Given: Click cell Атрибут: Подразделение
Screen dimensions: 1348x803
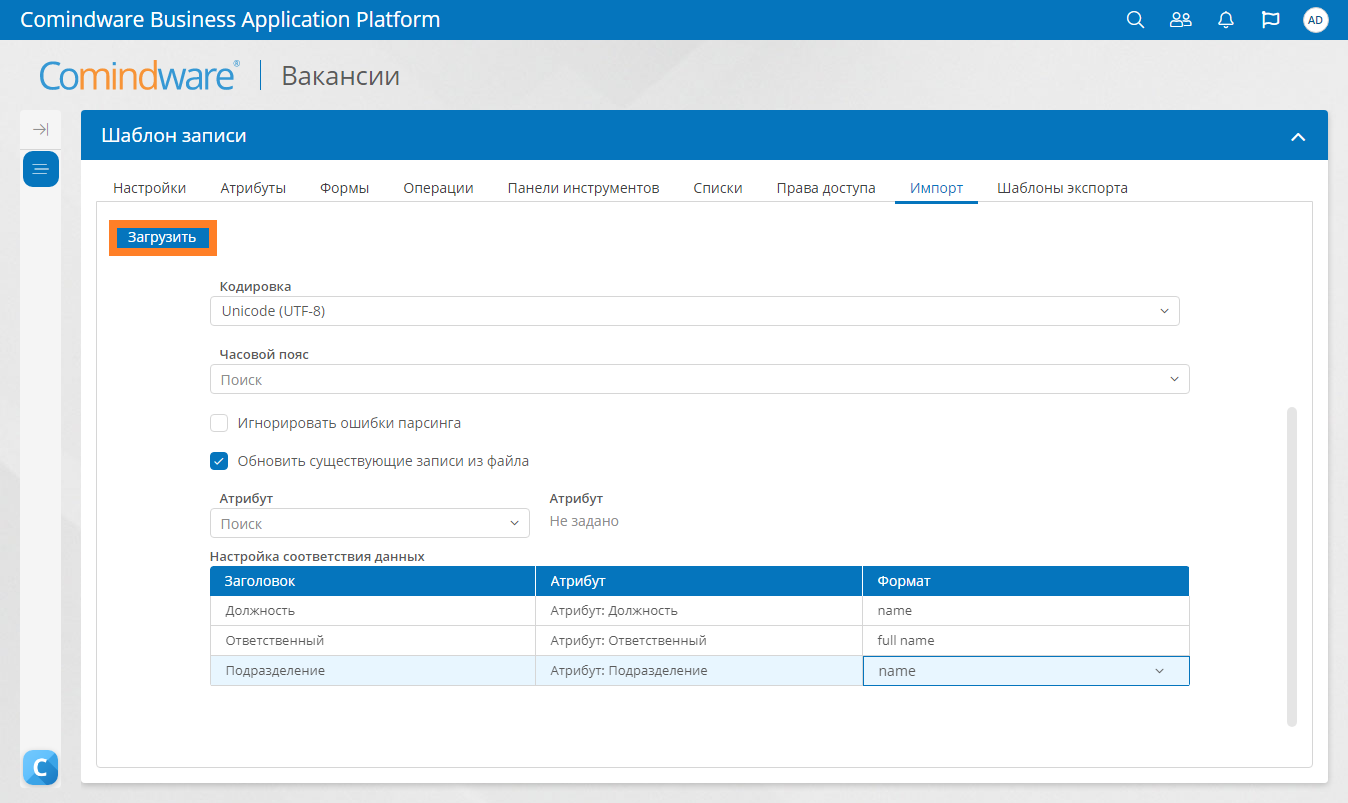Looking at the screenshot, I should click(x=699, y=671).
